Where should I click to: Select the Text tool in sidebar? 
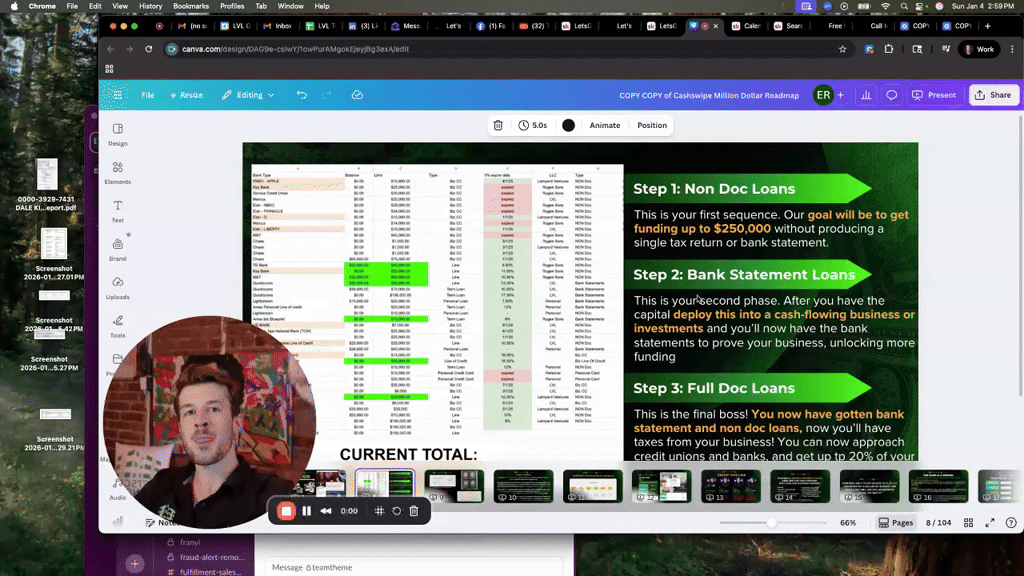point(118,211)
